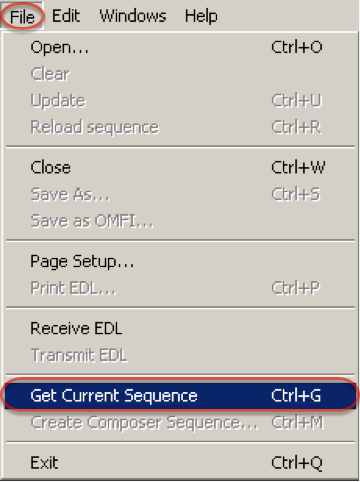
Task: Open the Edit menu
Action: 66,16
